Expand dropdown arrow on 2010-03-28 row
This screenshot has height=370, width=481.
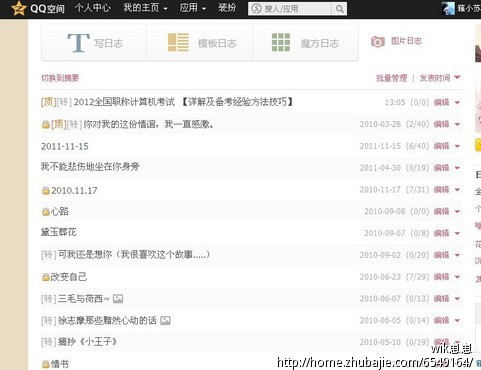tap(457, 124)
